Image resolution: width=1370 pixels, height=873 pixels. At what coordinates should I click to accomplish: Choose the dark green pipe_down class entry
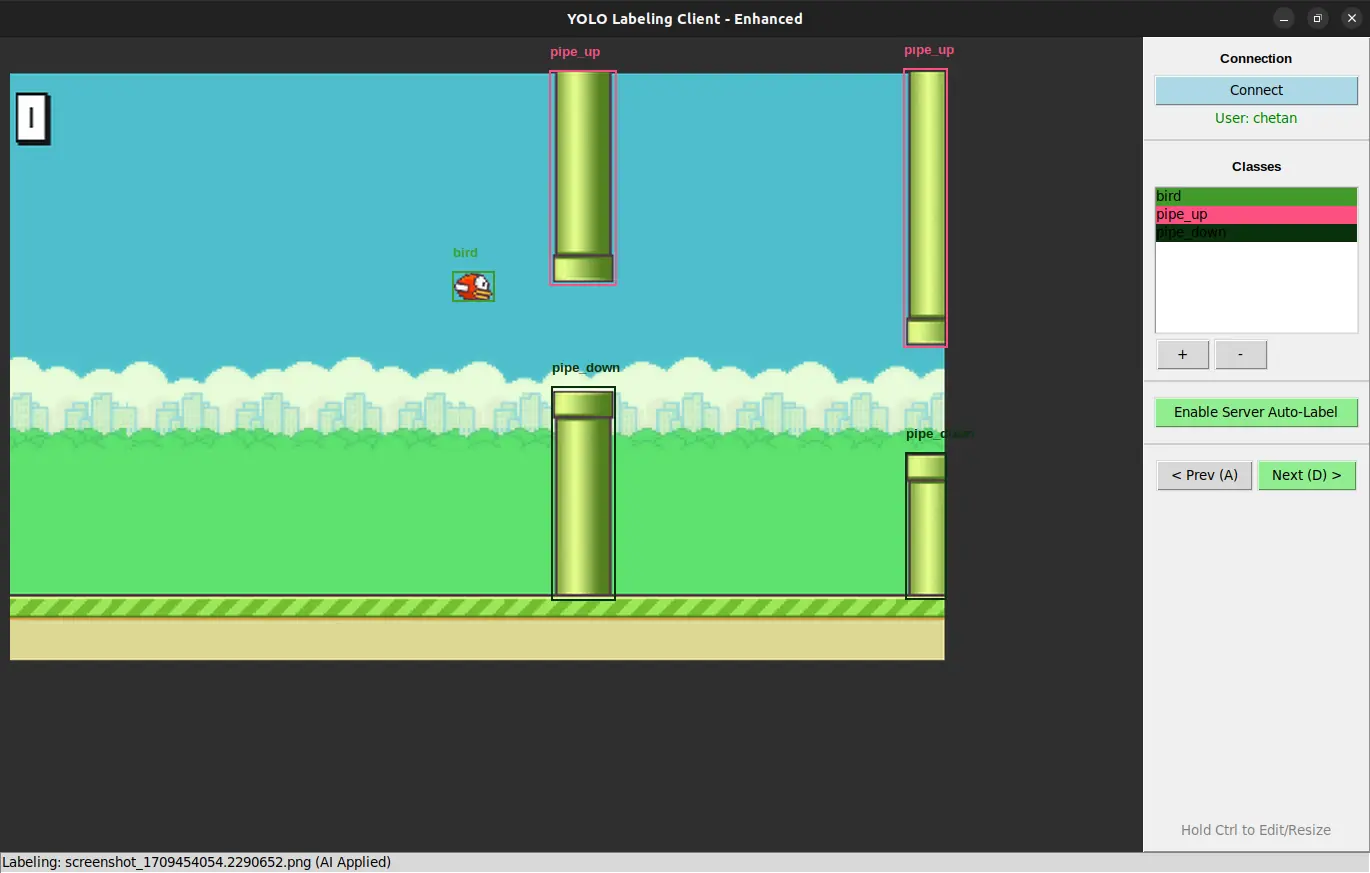pyautogui.click(x=1256, y=232)
